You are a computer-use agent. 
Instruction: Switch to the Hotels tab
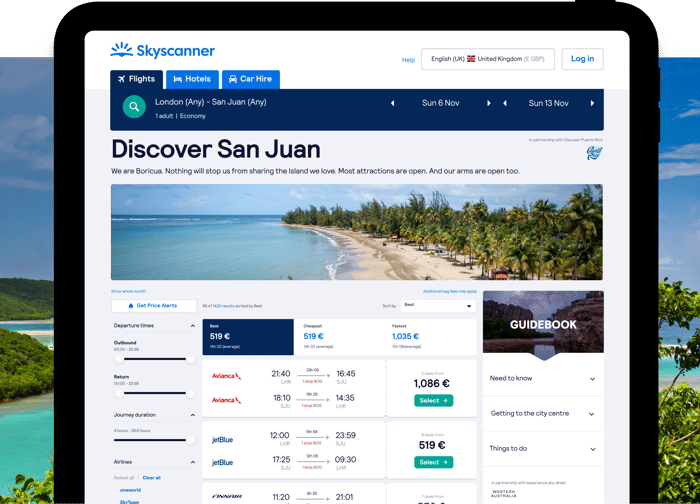192,79
